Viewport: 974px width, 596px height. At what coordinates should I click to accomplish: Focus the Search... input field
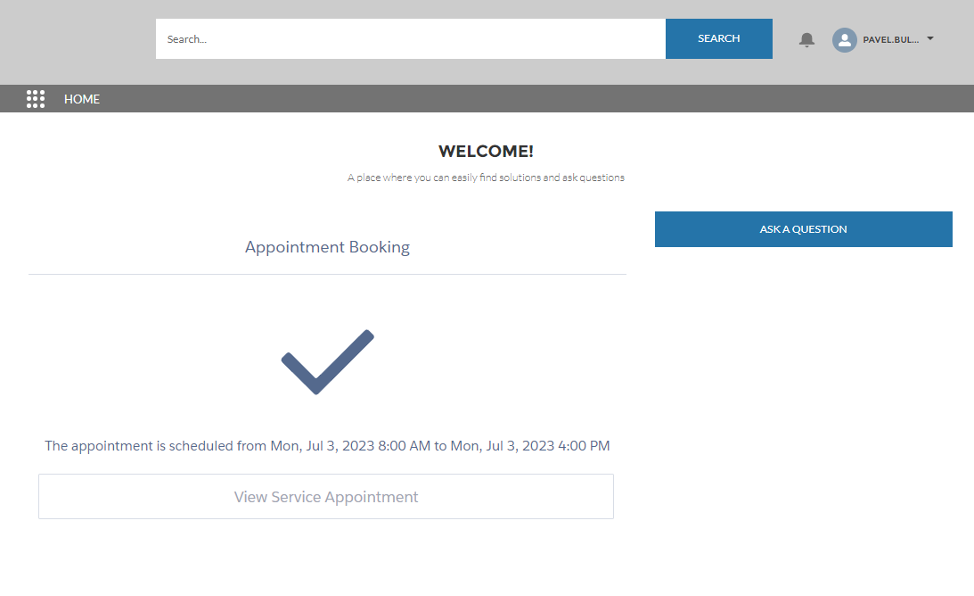tap(410, 39)
